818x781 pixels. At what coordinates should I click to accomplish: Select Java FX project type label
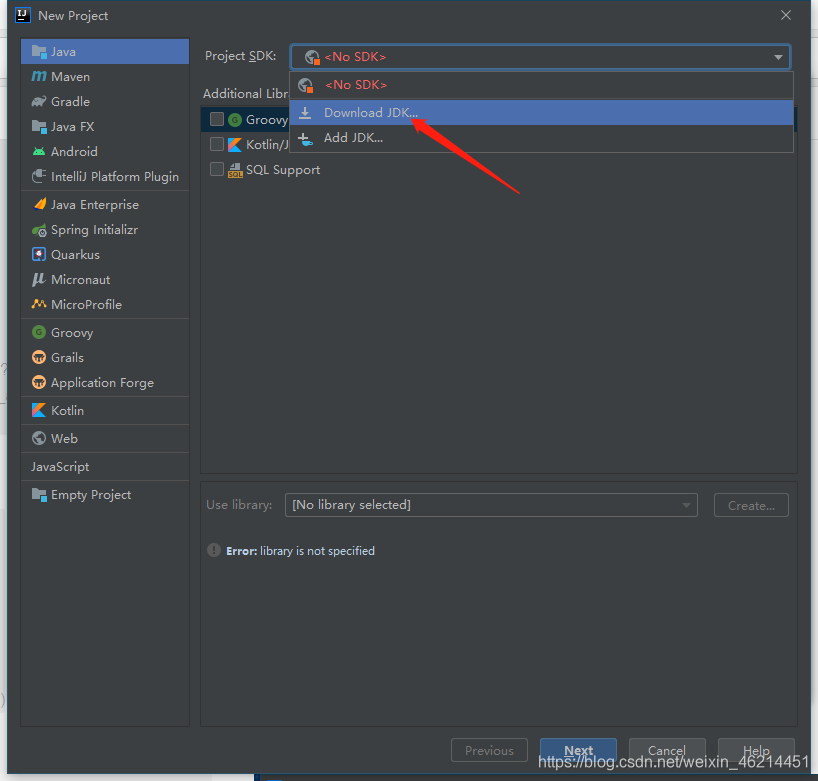click(73, 127)
